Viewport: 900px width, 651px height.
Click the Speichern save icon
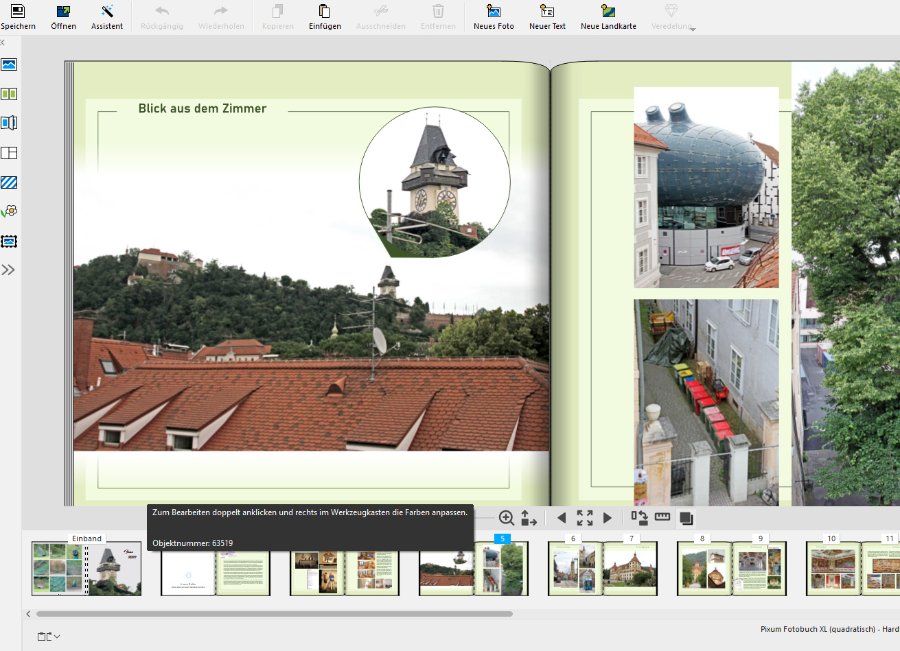17,11
